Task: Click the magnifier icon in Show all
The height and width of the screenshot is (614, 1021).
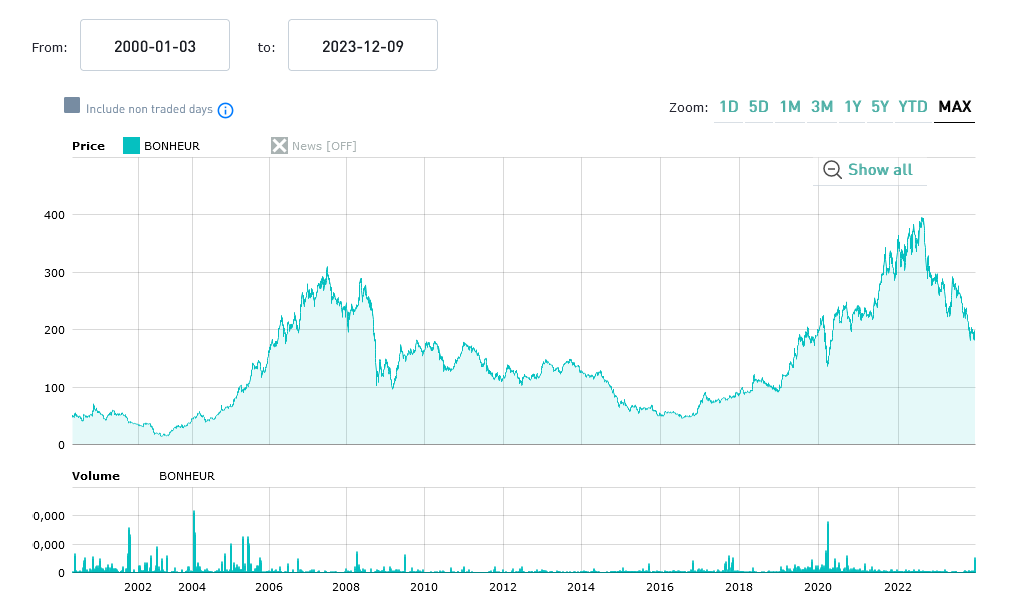Action: (x=832, y=170)
